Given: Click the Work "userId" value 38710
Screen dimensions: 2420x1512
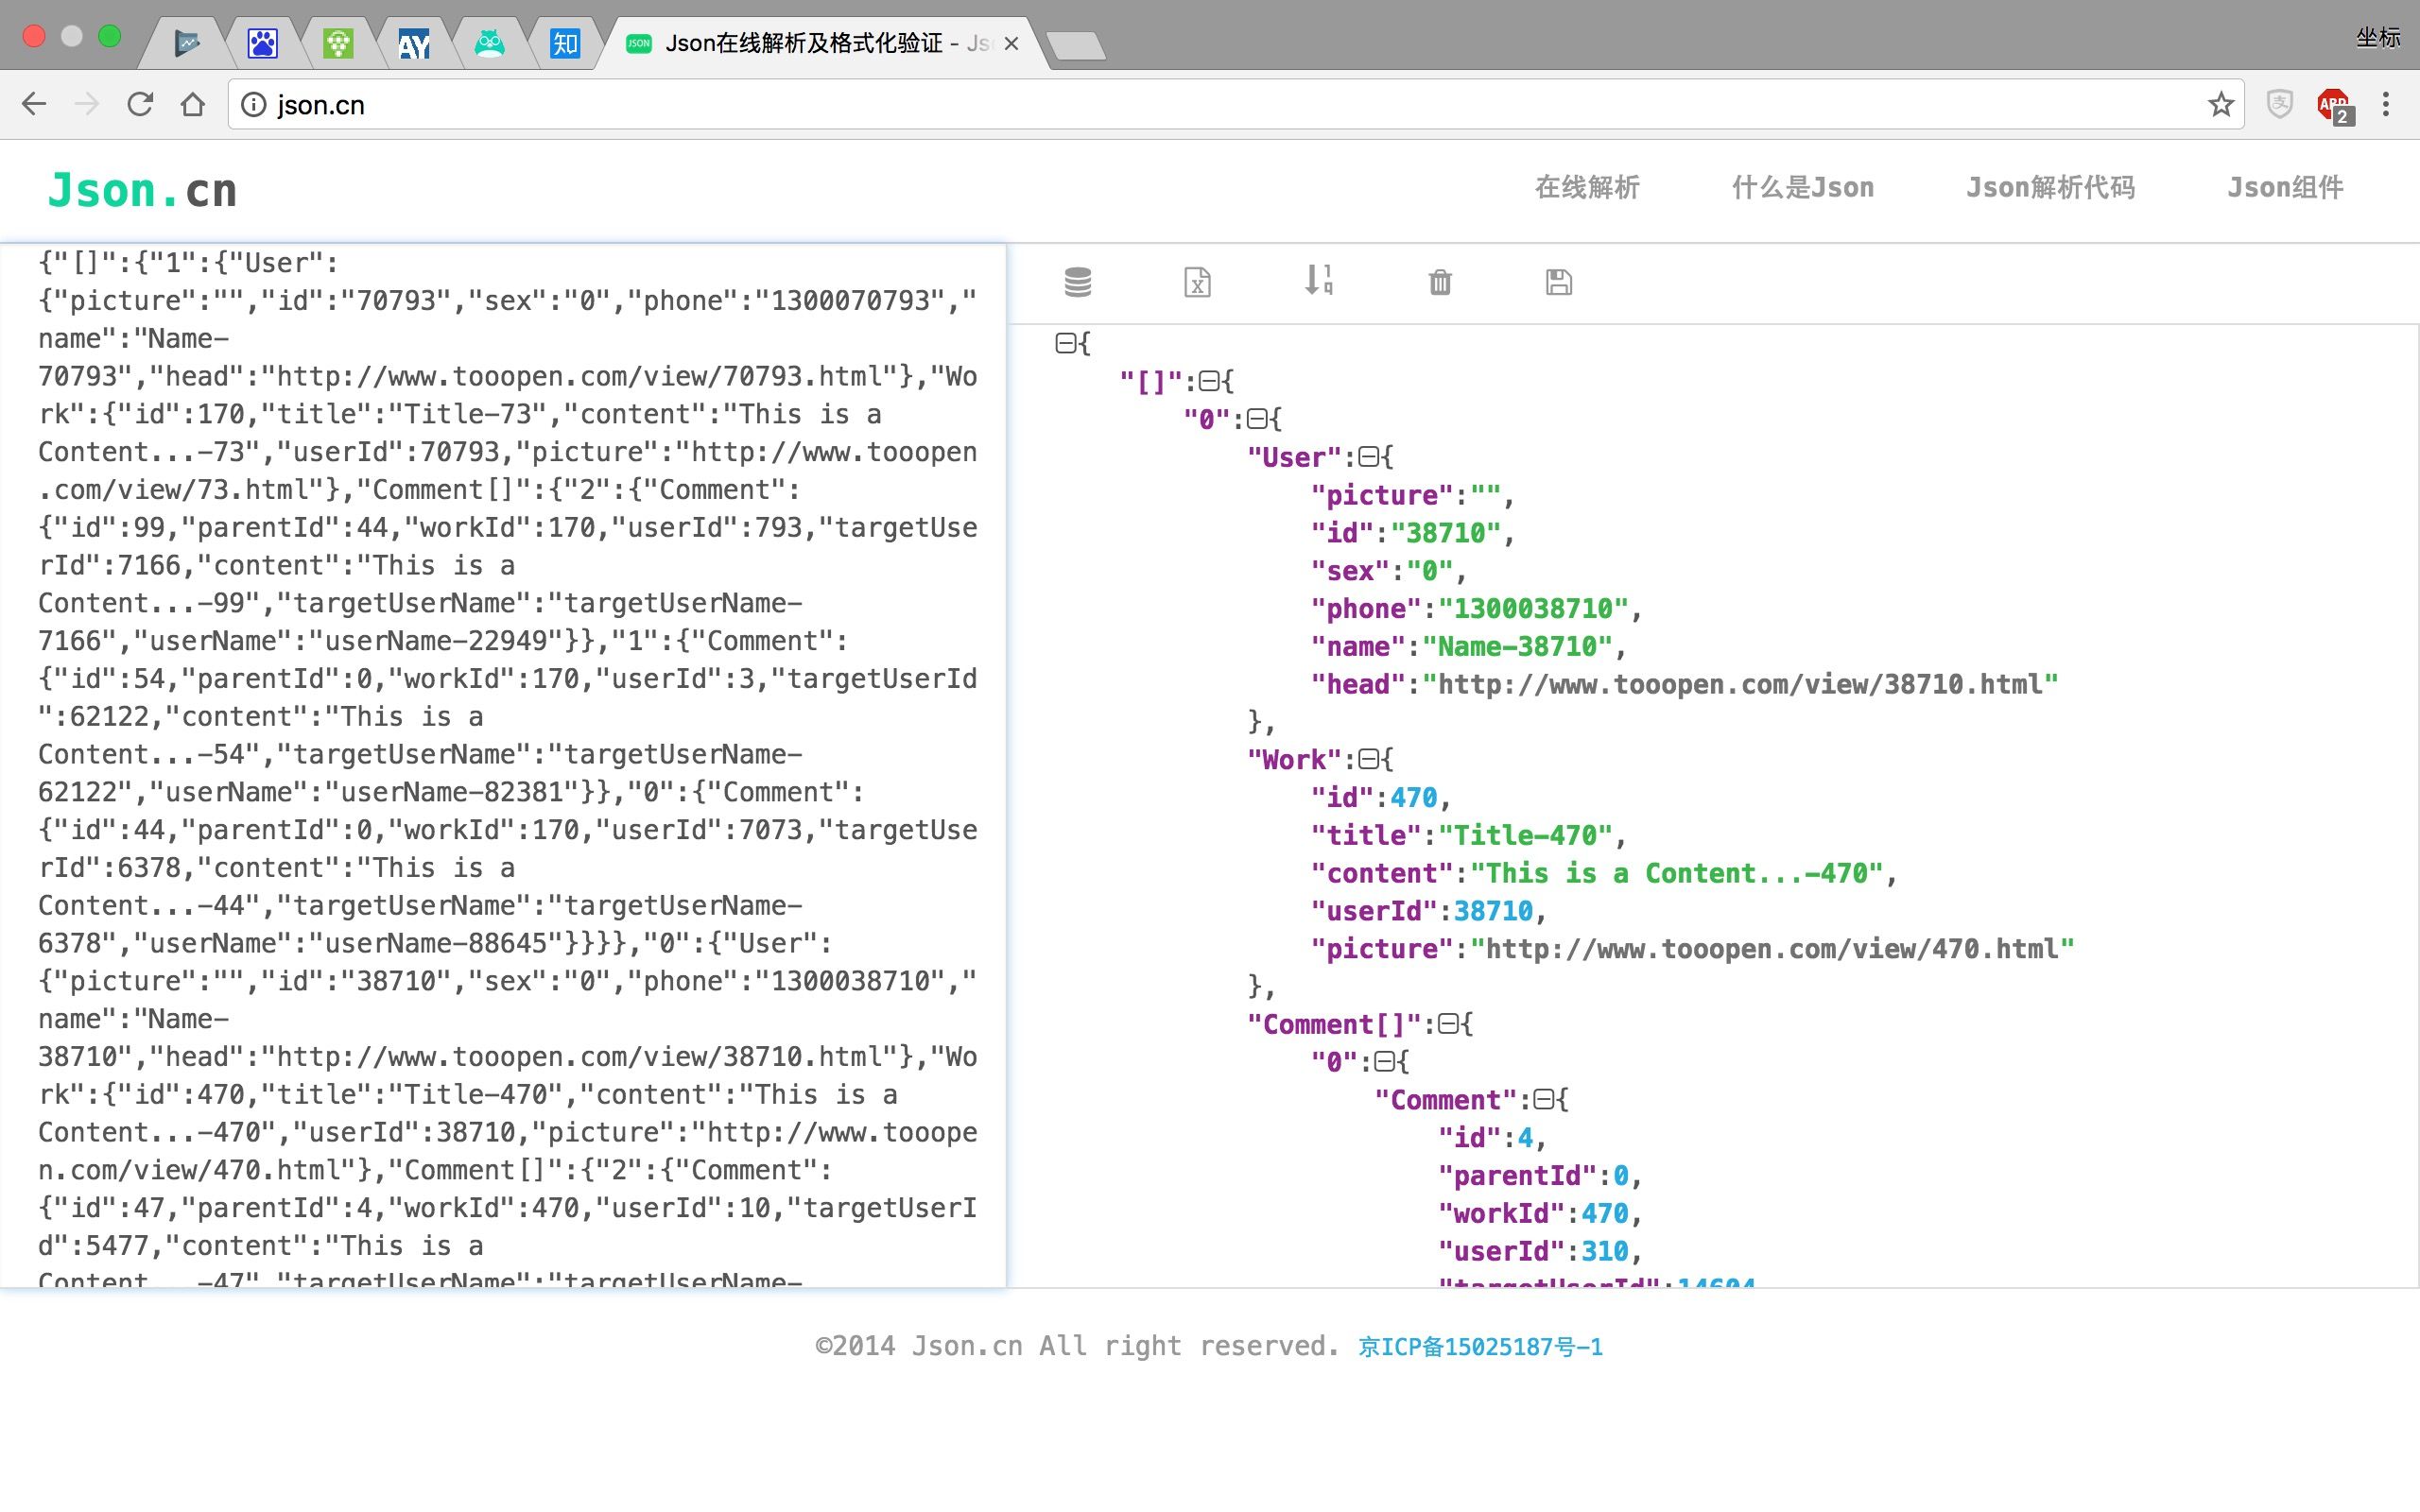Looking at the screenshot, I should click(1493, 912).
